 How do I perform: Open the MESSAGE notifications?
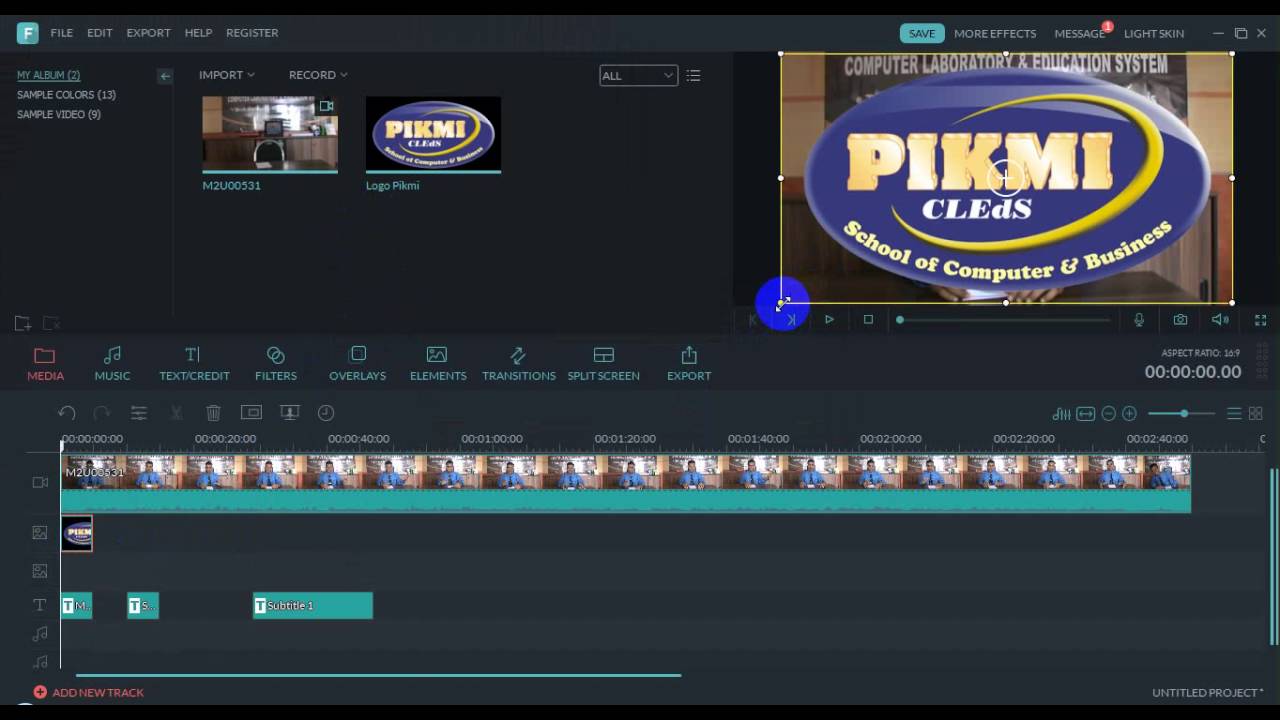[x=1079, y=33]
